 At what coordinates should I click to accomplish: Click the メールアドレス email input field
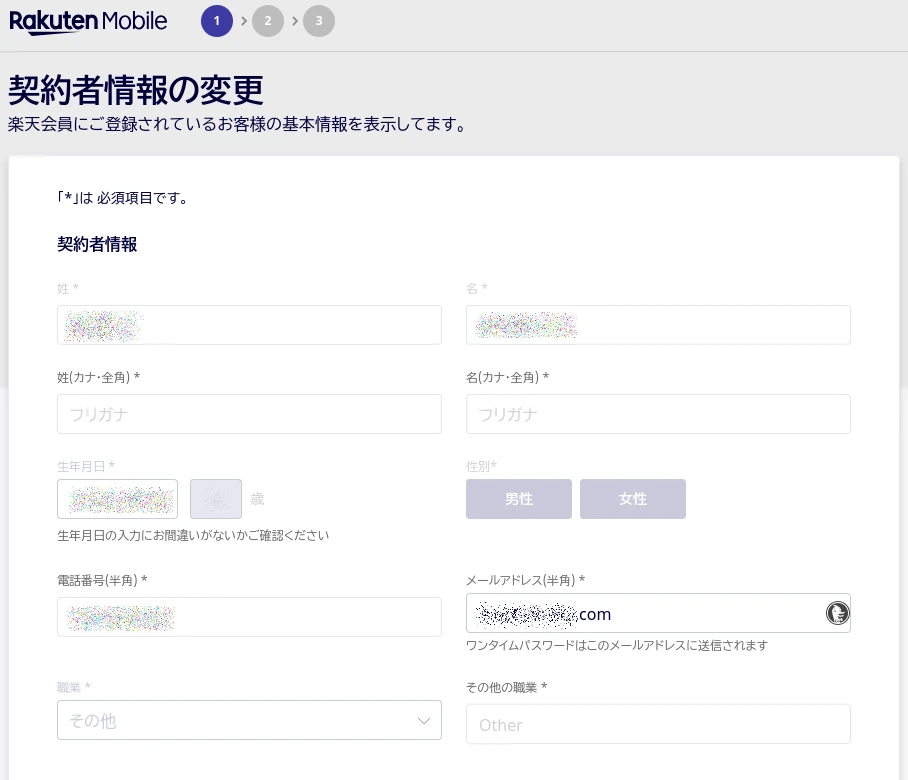[640, 613]
